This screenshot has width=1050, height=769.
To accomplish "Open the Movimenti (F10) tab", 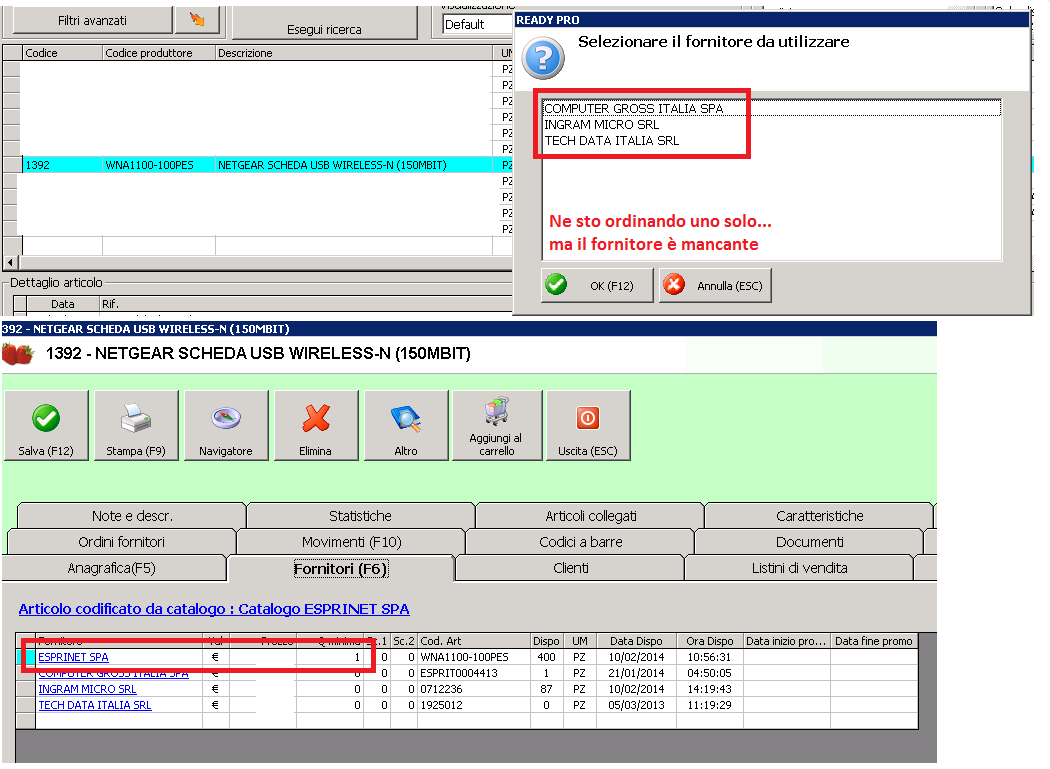I will (352, 542).
